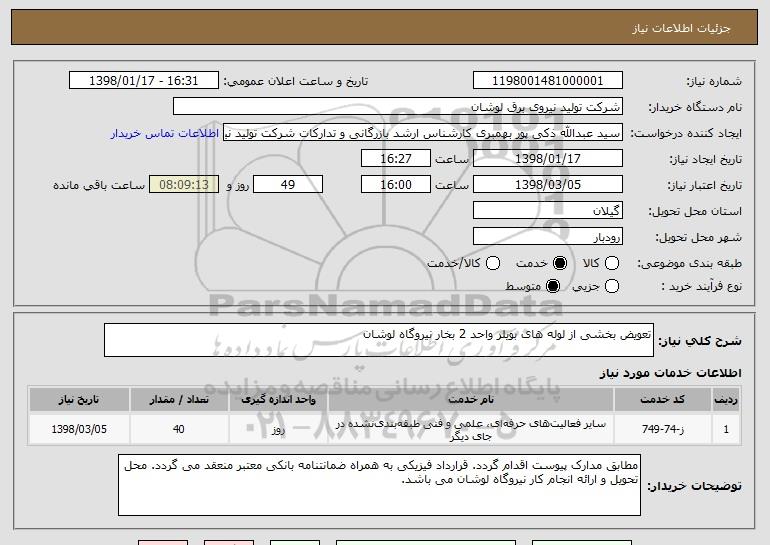Click the unit cell روز
Screen dimensions: 770x545
(278, 429)
